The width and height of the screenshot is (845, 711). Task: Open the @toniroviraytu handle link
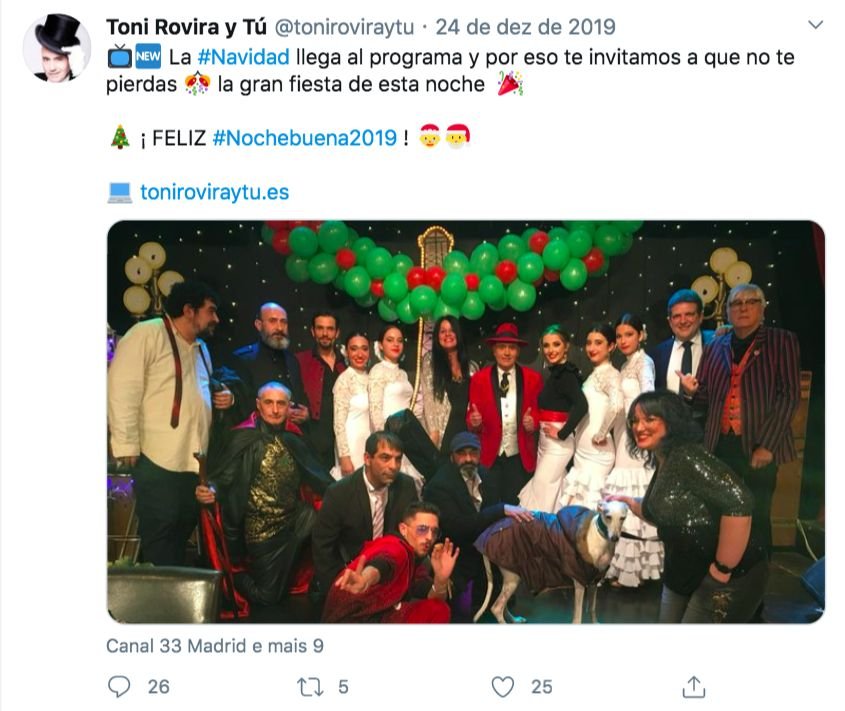344,27
